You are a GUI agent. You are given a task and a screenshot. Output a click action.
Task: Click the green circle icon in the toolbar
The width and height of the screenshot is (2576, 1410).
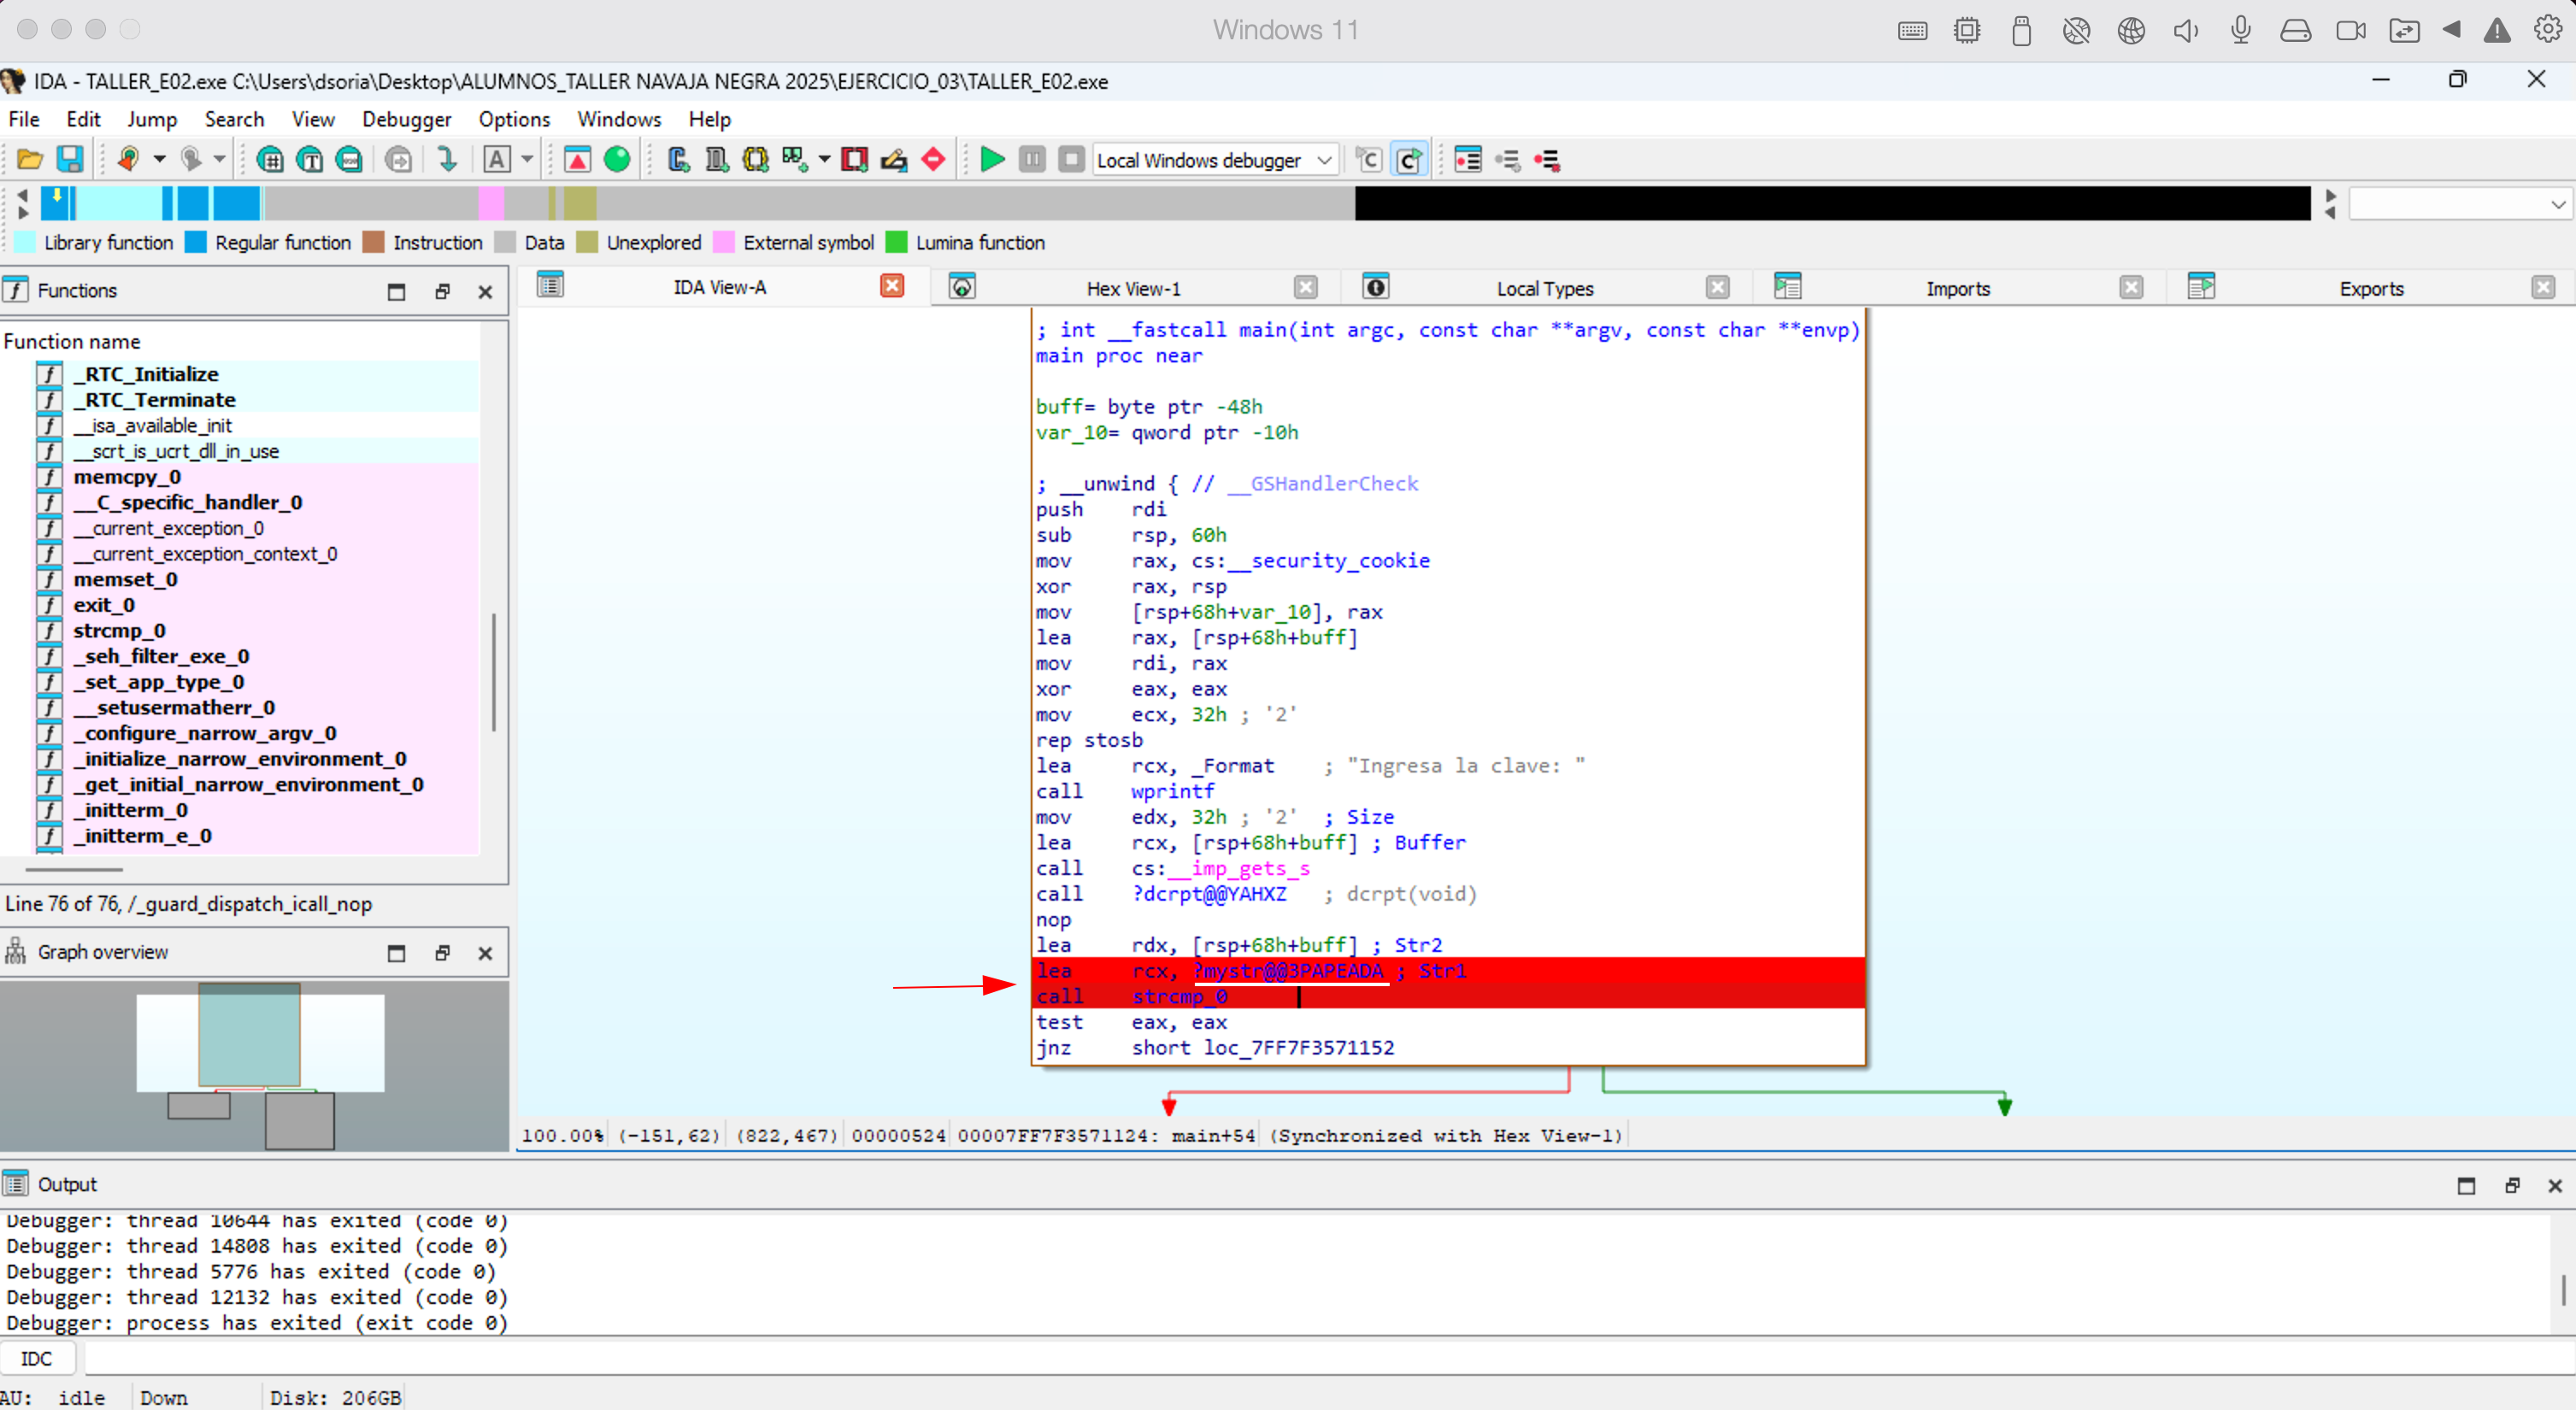[x=617, y=160]
